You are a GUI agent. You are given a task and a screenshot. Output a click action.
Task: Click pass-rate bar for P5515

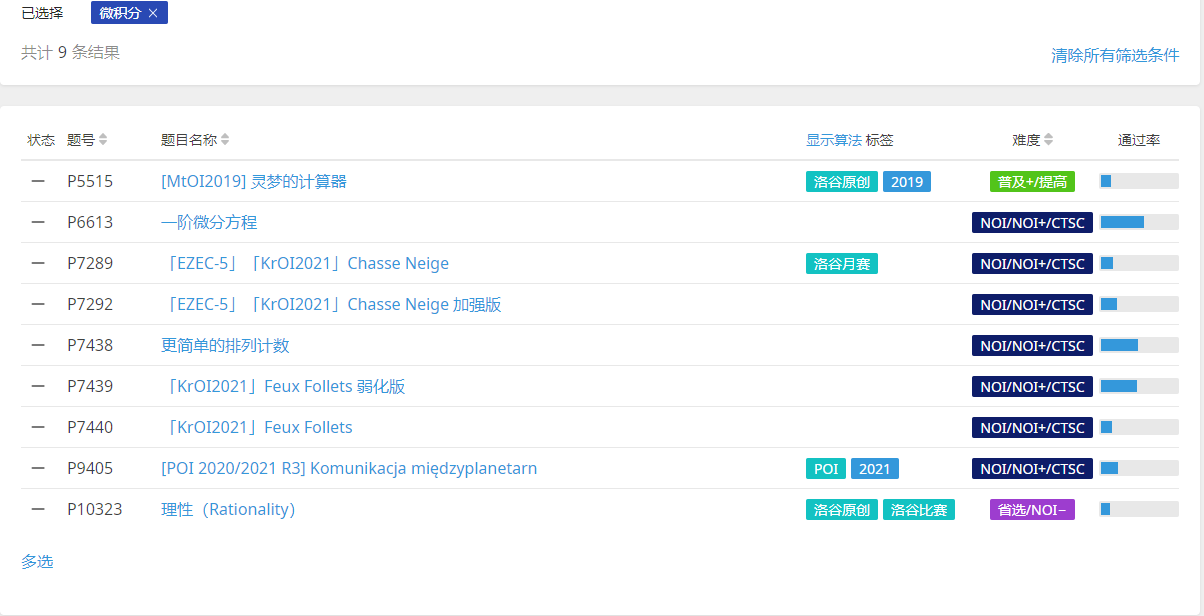point(1139,181)
